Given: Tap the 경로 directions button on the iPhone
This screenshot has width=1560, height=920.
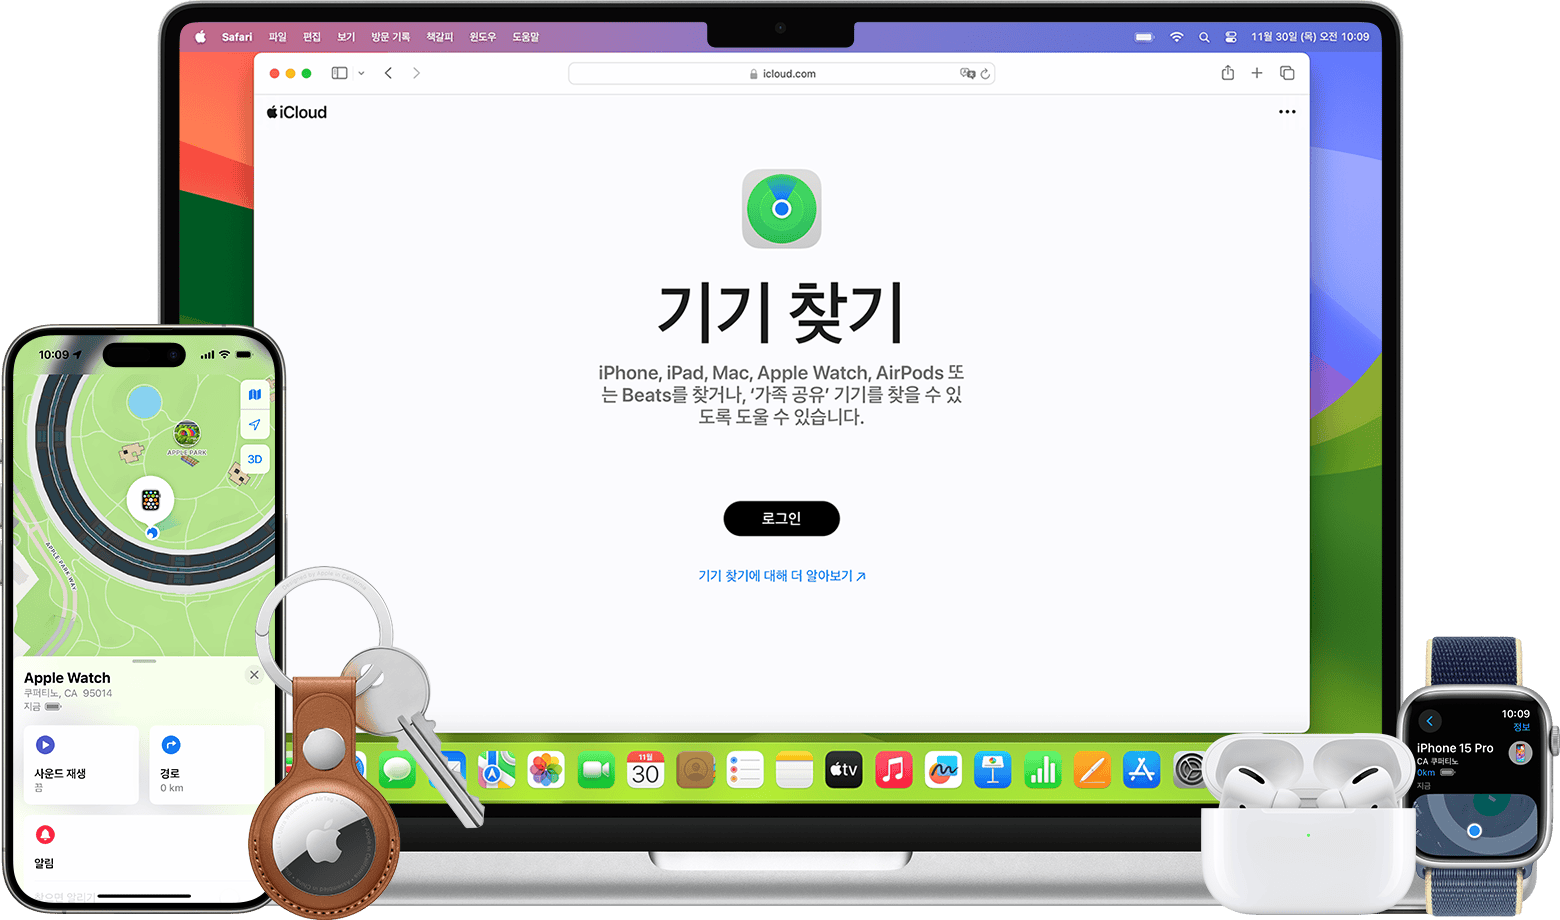Looking at the screenshot, I should click(207, 765).
